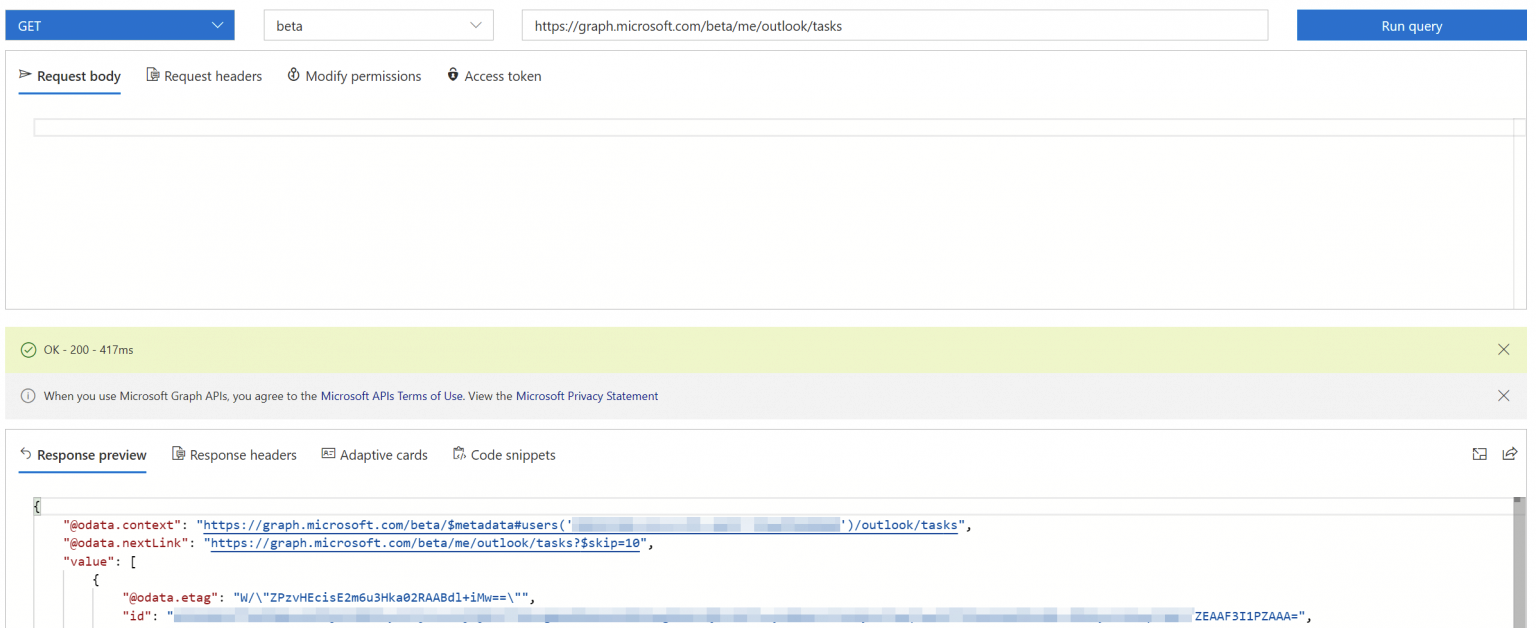The height and width of the screenshot is (628, 1536).
Task: Switch to the Response preview tab
Action: point(83,455)
